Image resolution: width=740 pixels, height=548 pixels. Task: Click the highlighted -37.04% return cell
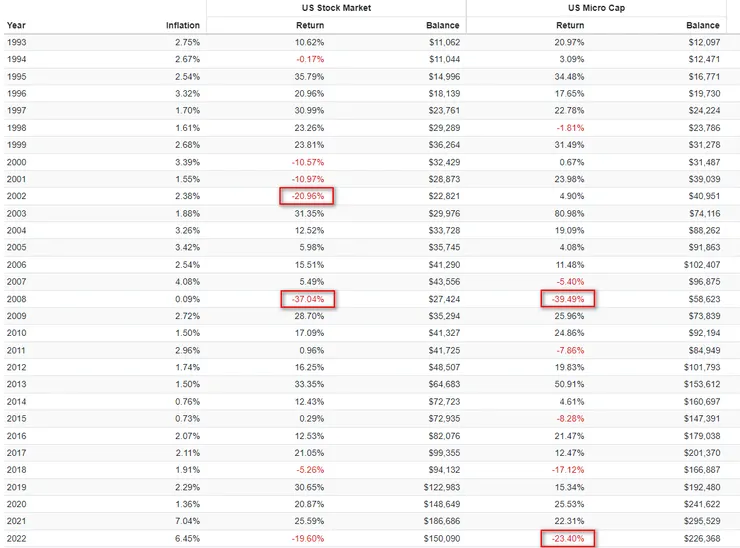coord(307,299)
